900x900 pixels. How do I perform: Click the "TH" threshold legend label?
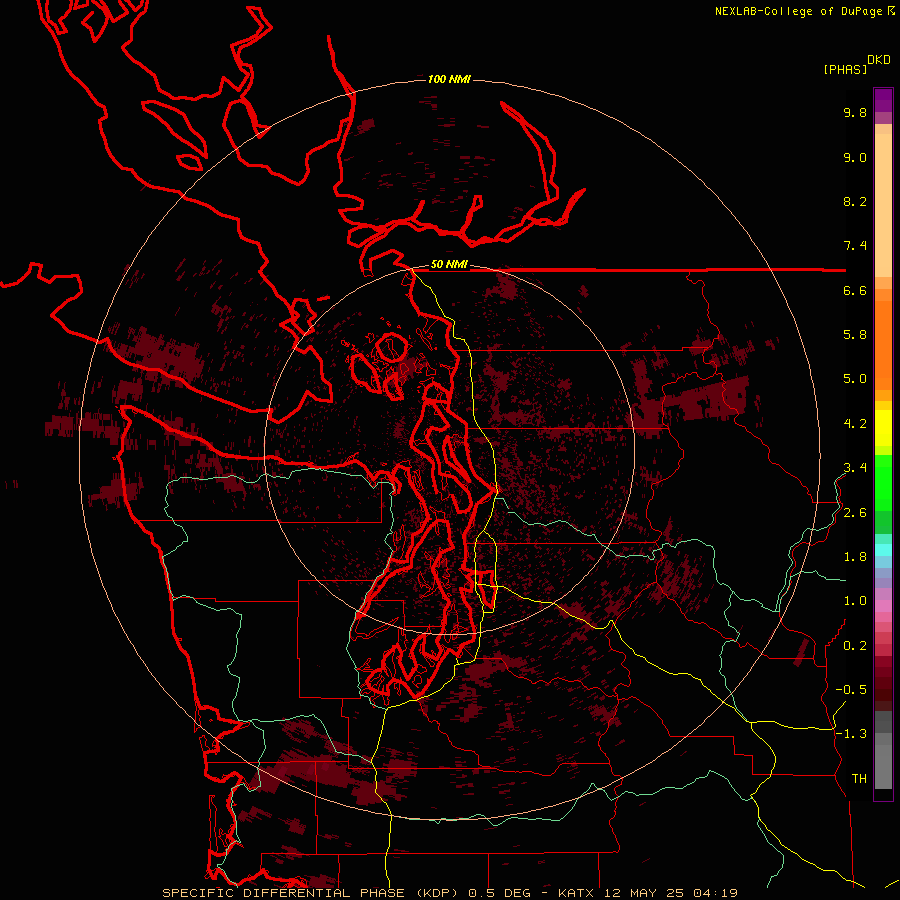pyautogui.click(x=859, y=779)
